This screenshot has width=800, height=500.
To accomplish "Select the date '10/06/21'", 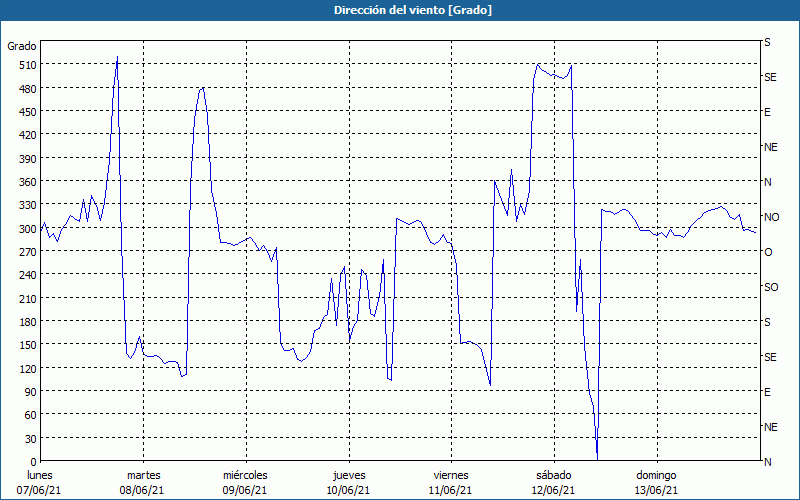I will point(348,490).
